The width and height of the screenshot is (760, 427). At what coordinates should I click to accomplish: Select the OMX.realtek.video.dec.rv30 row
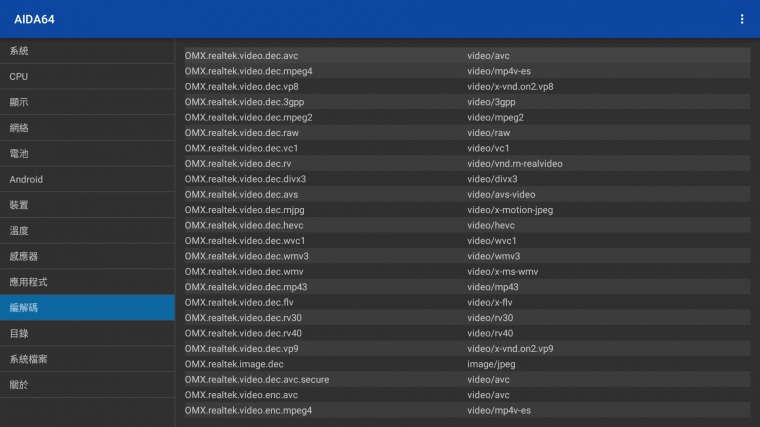[x=467, y=318]
